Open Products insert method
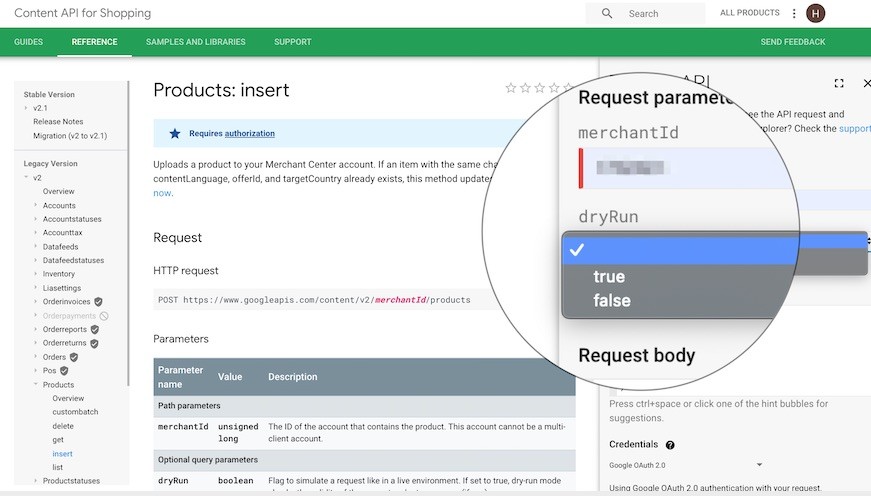 pos(62,453)
